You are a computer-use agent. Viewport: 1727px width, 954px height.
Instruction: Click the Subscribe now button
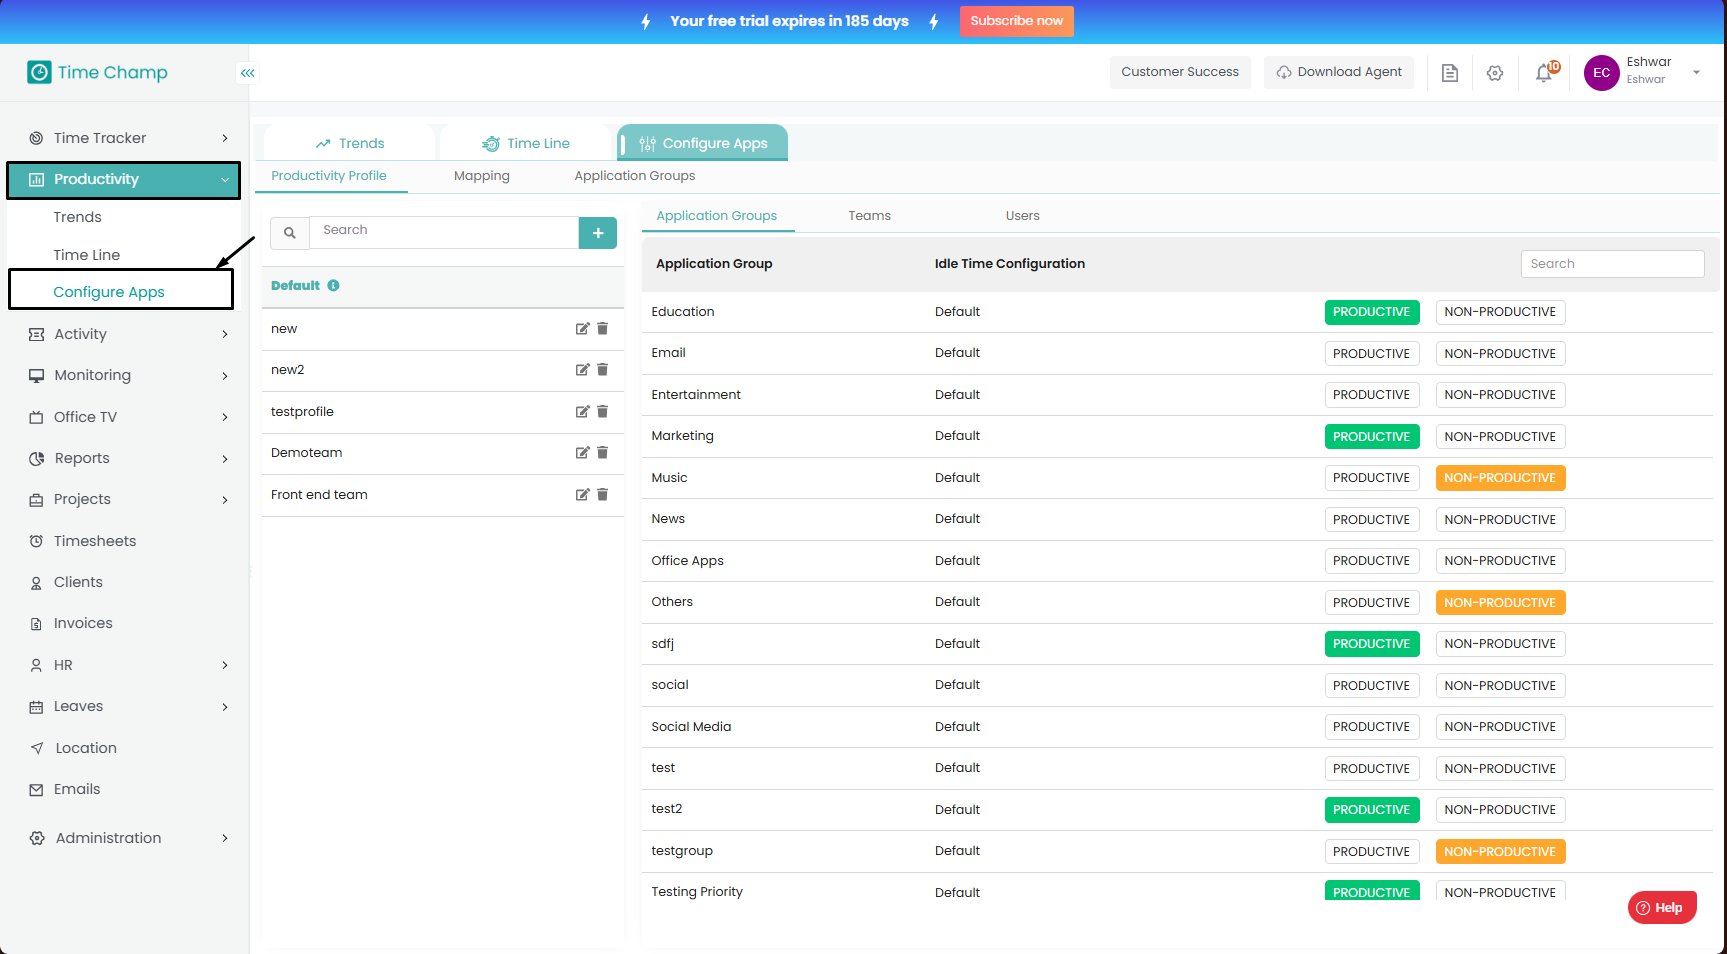[1016, 21]
